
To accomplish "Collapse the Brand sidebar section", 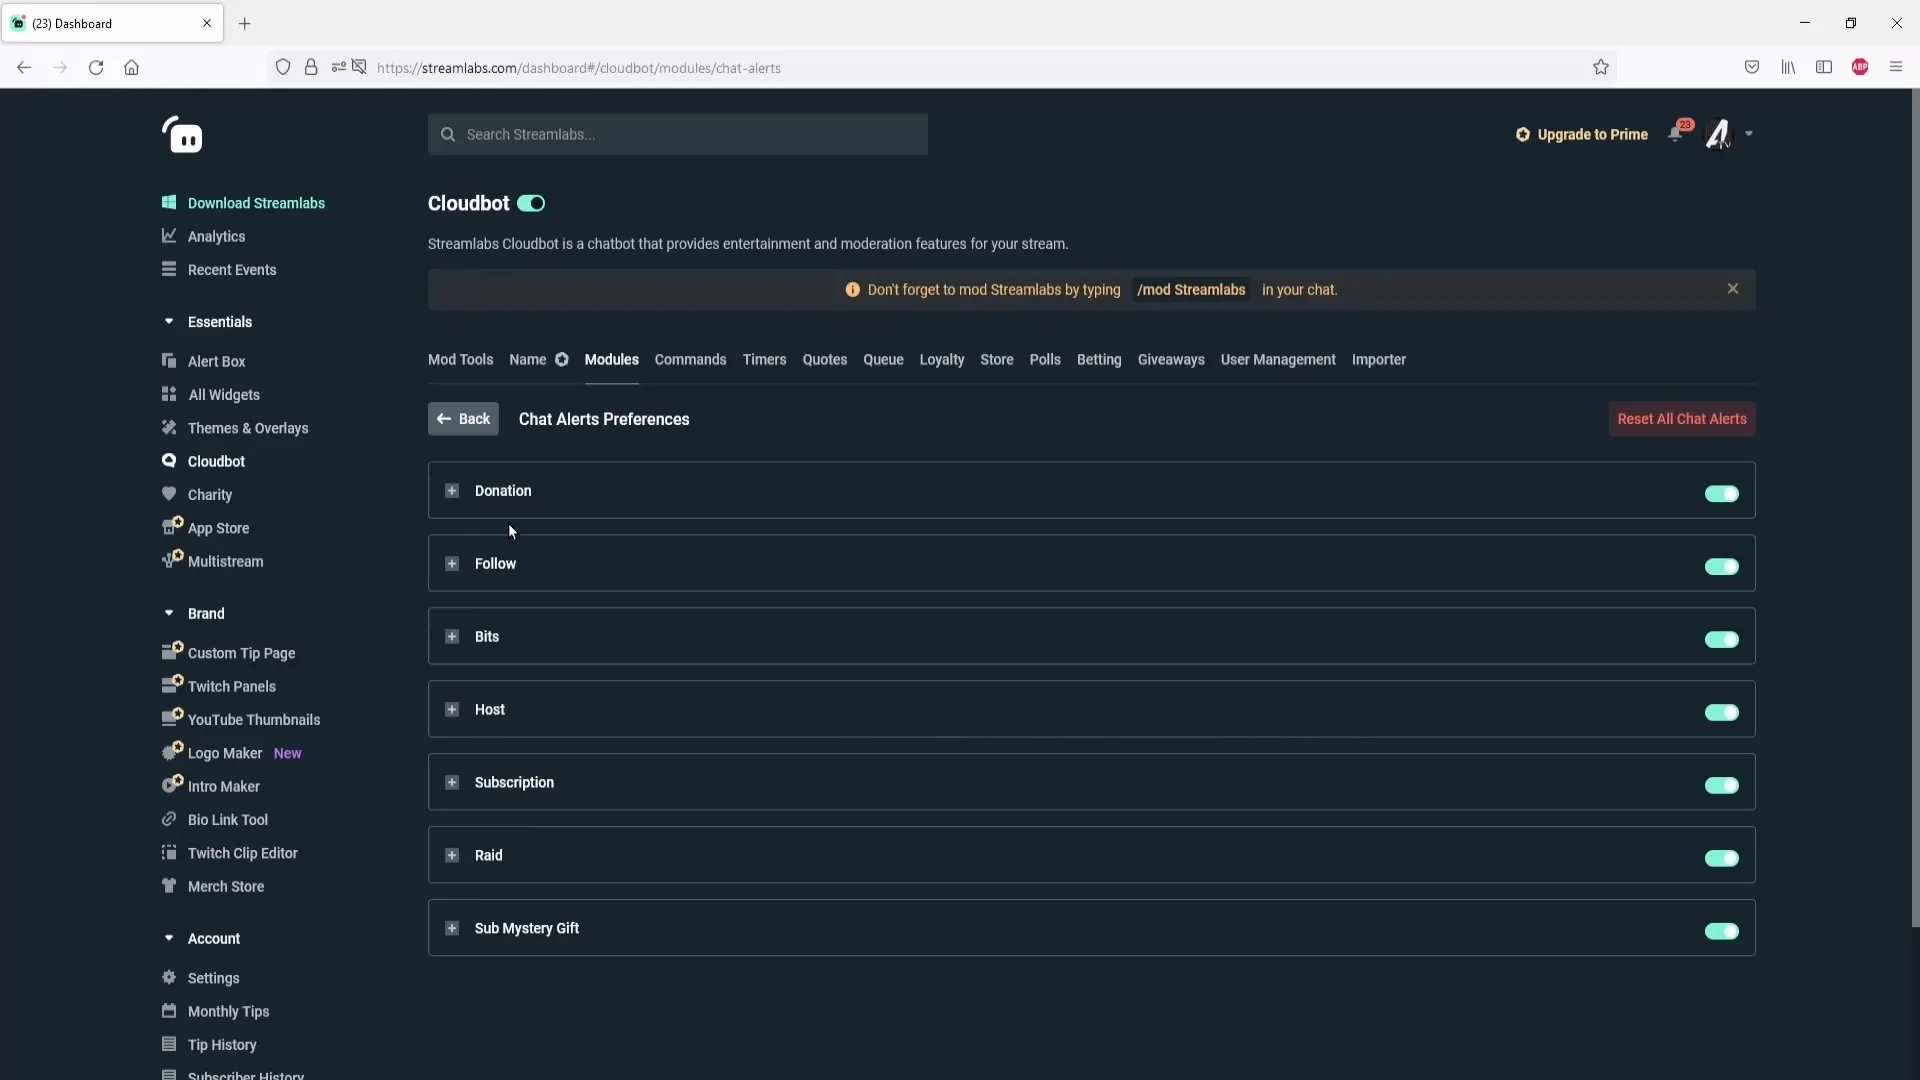I will pyautogui.click(x=168, y=613).
